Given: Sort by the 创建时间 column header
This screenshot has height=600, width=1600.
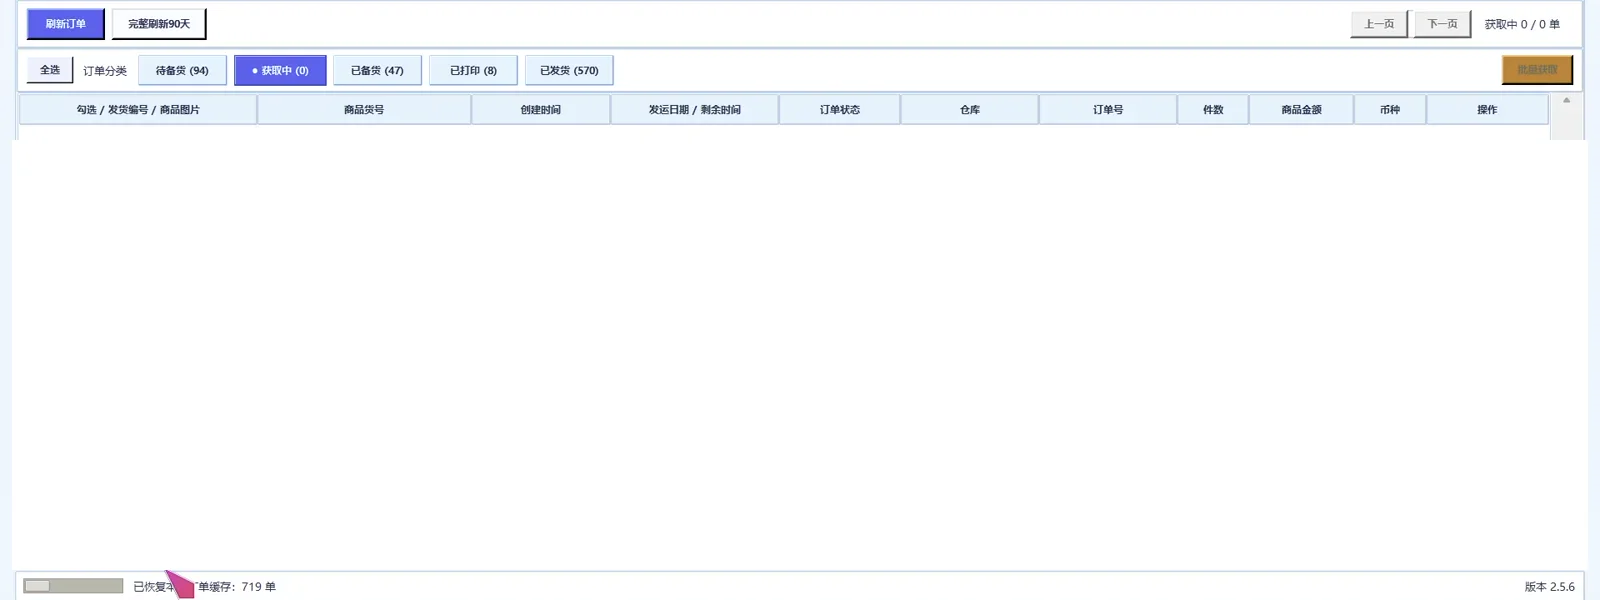Looking at the screenshot, I should point(541,109).
